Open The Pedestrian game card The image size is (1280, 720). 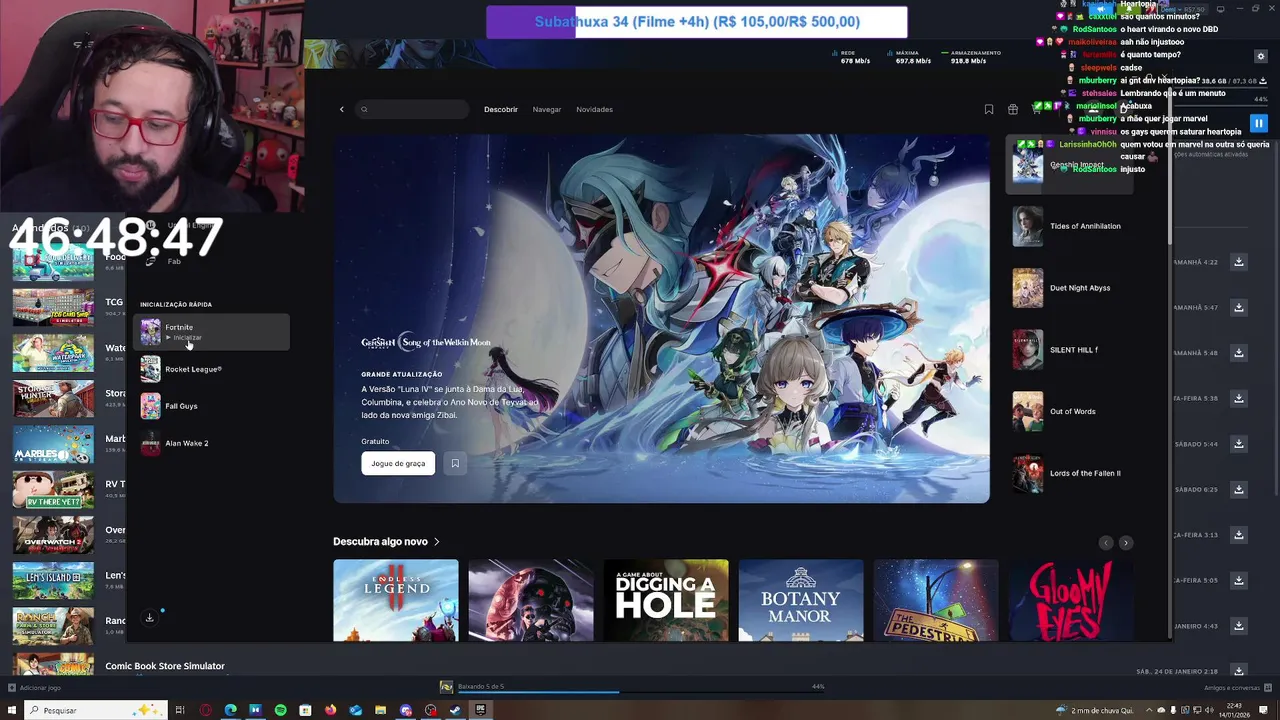click(x=936, y=600)
